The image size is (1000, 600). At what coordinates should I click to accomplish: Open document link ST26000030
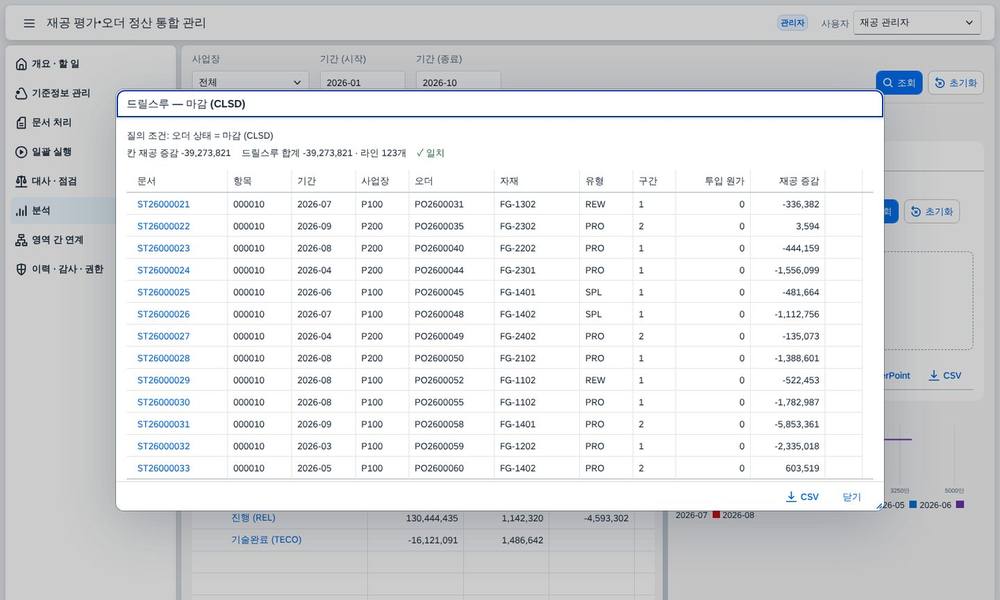163,402
